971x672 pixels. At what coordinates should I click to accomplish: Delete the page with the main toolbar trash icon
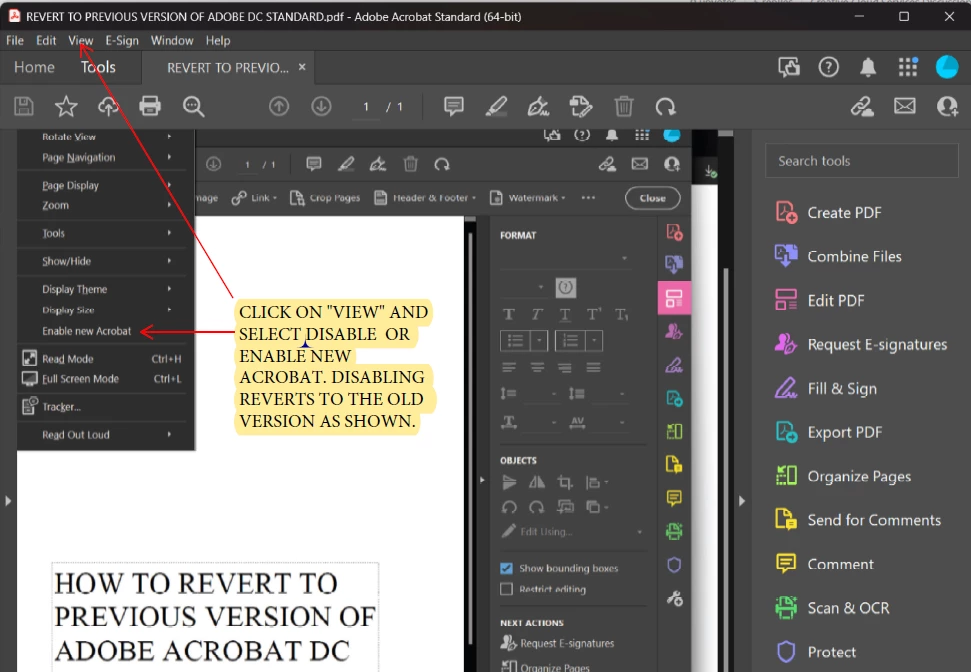pos(624,107)
